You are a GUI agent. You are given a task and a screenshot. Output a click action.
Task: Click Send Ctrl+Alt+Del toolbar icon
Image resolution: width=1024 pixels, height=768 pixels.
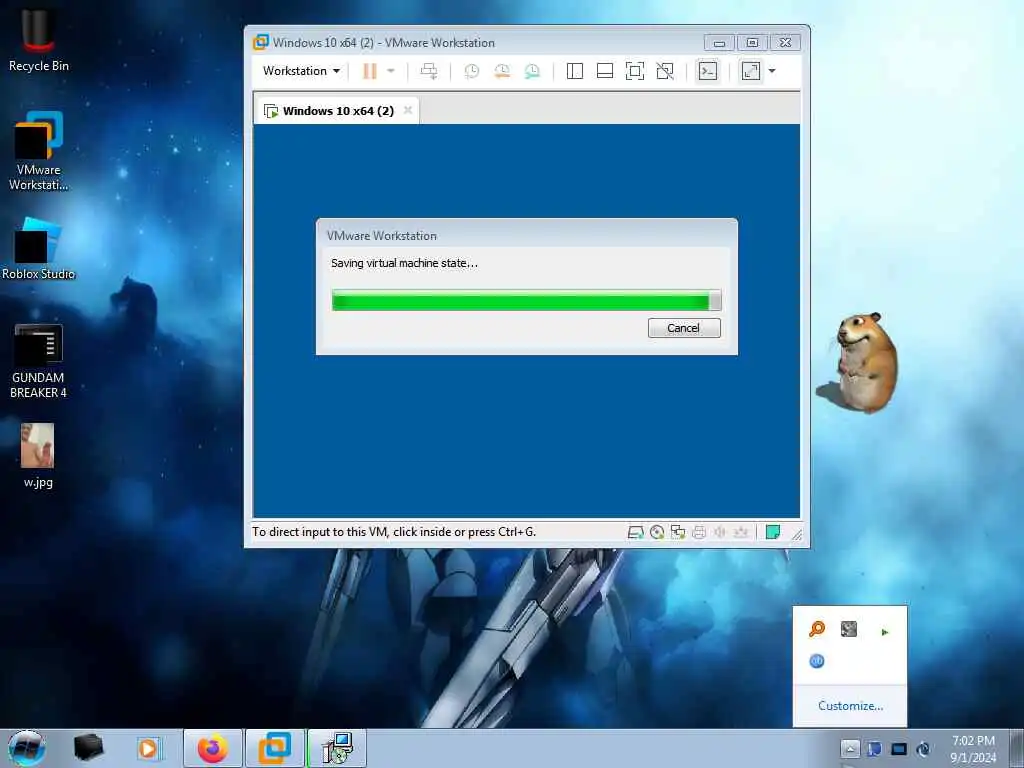(x=429, y=71)
